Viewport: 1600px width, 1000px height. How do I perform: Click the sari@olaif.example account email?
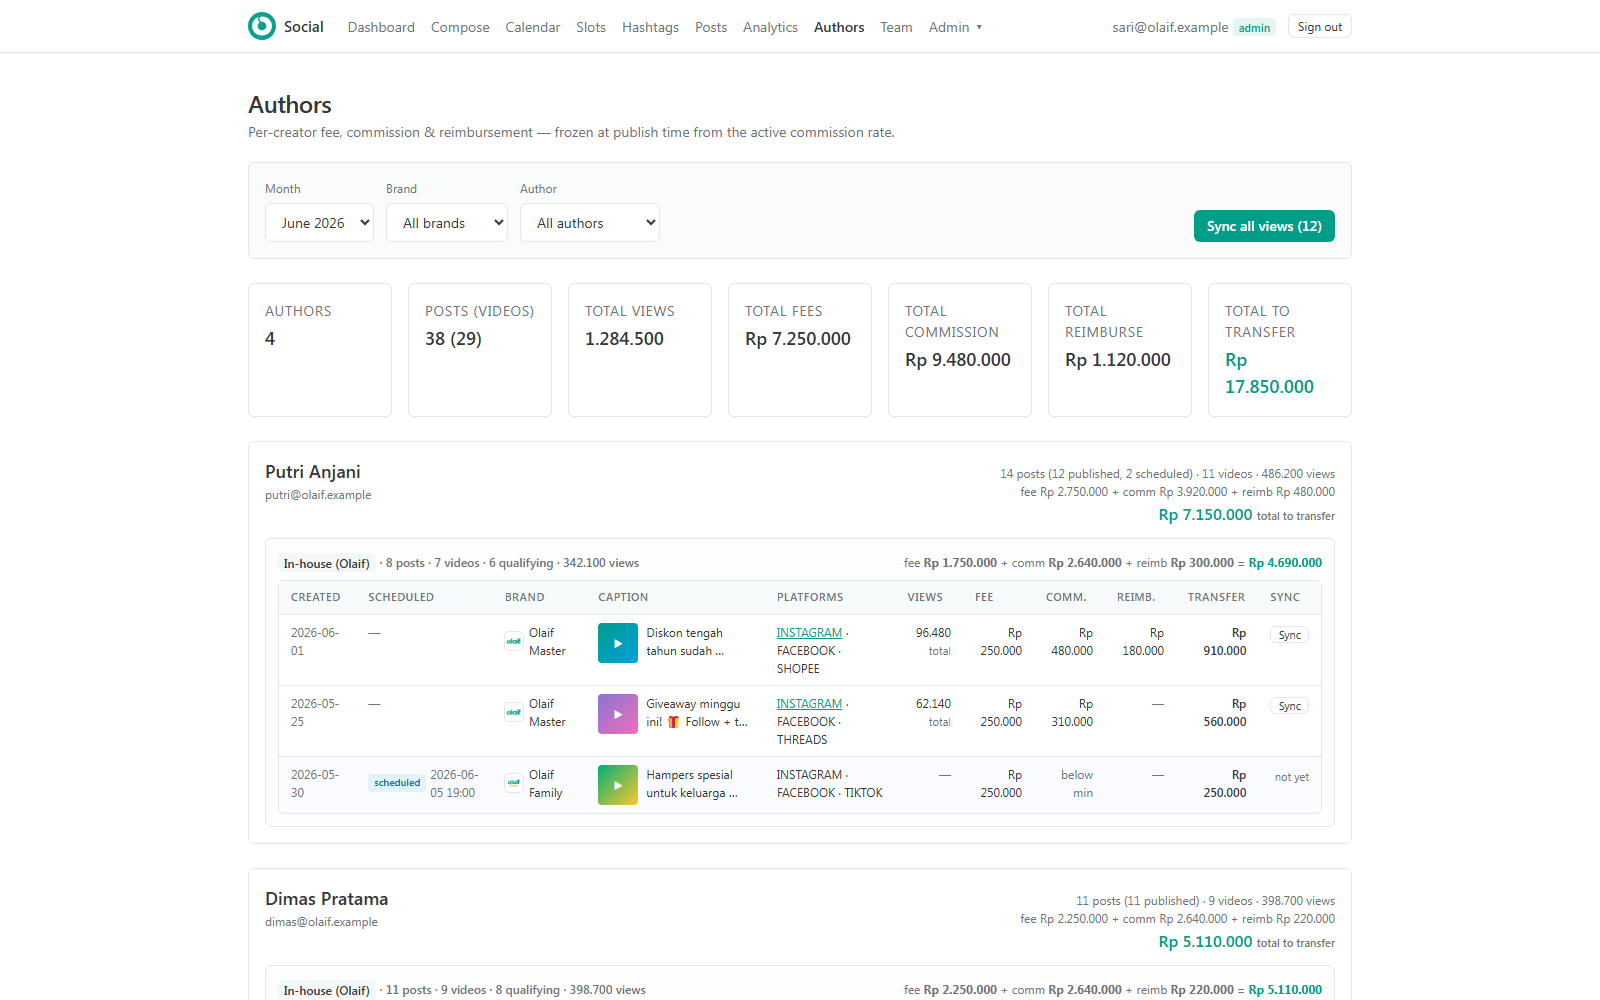coord(1170,27)
